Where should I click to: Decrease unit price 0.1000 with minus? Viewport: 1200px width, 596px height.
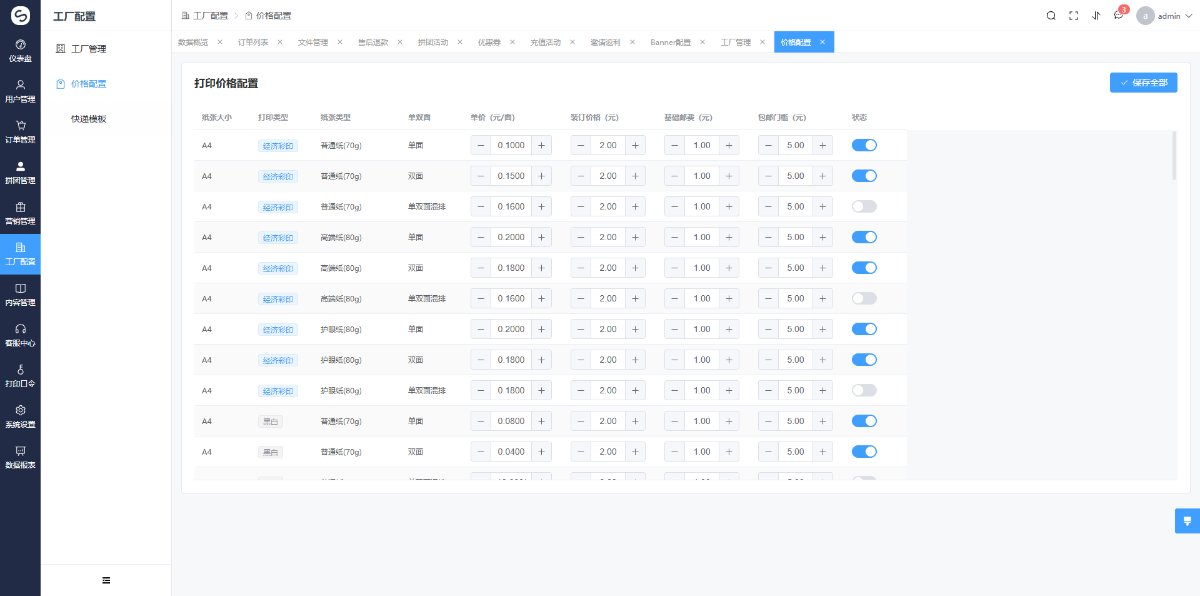[481, 145]
